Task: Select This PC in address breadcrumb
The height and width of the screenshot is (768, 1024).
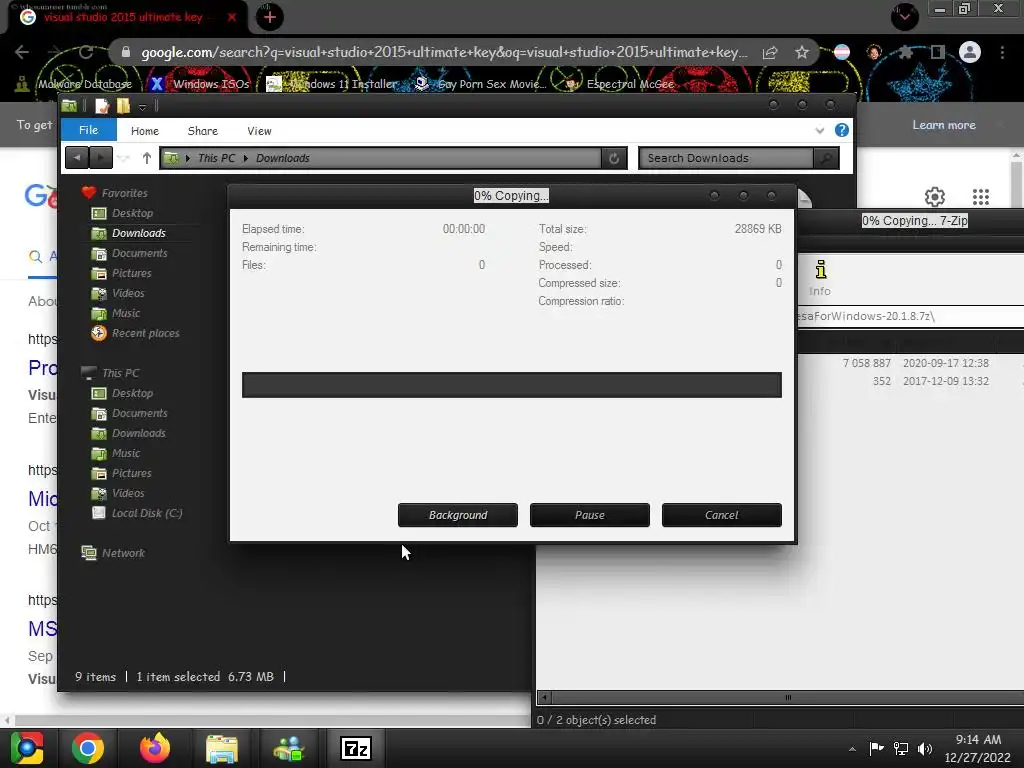Action: click(x=216, y=158)
